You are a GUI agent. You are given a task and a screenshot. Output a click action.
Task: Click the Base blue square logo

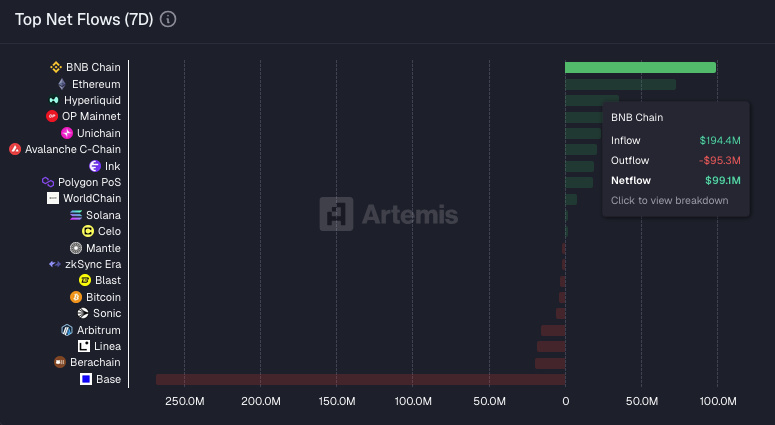tap(86, 379)
